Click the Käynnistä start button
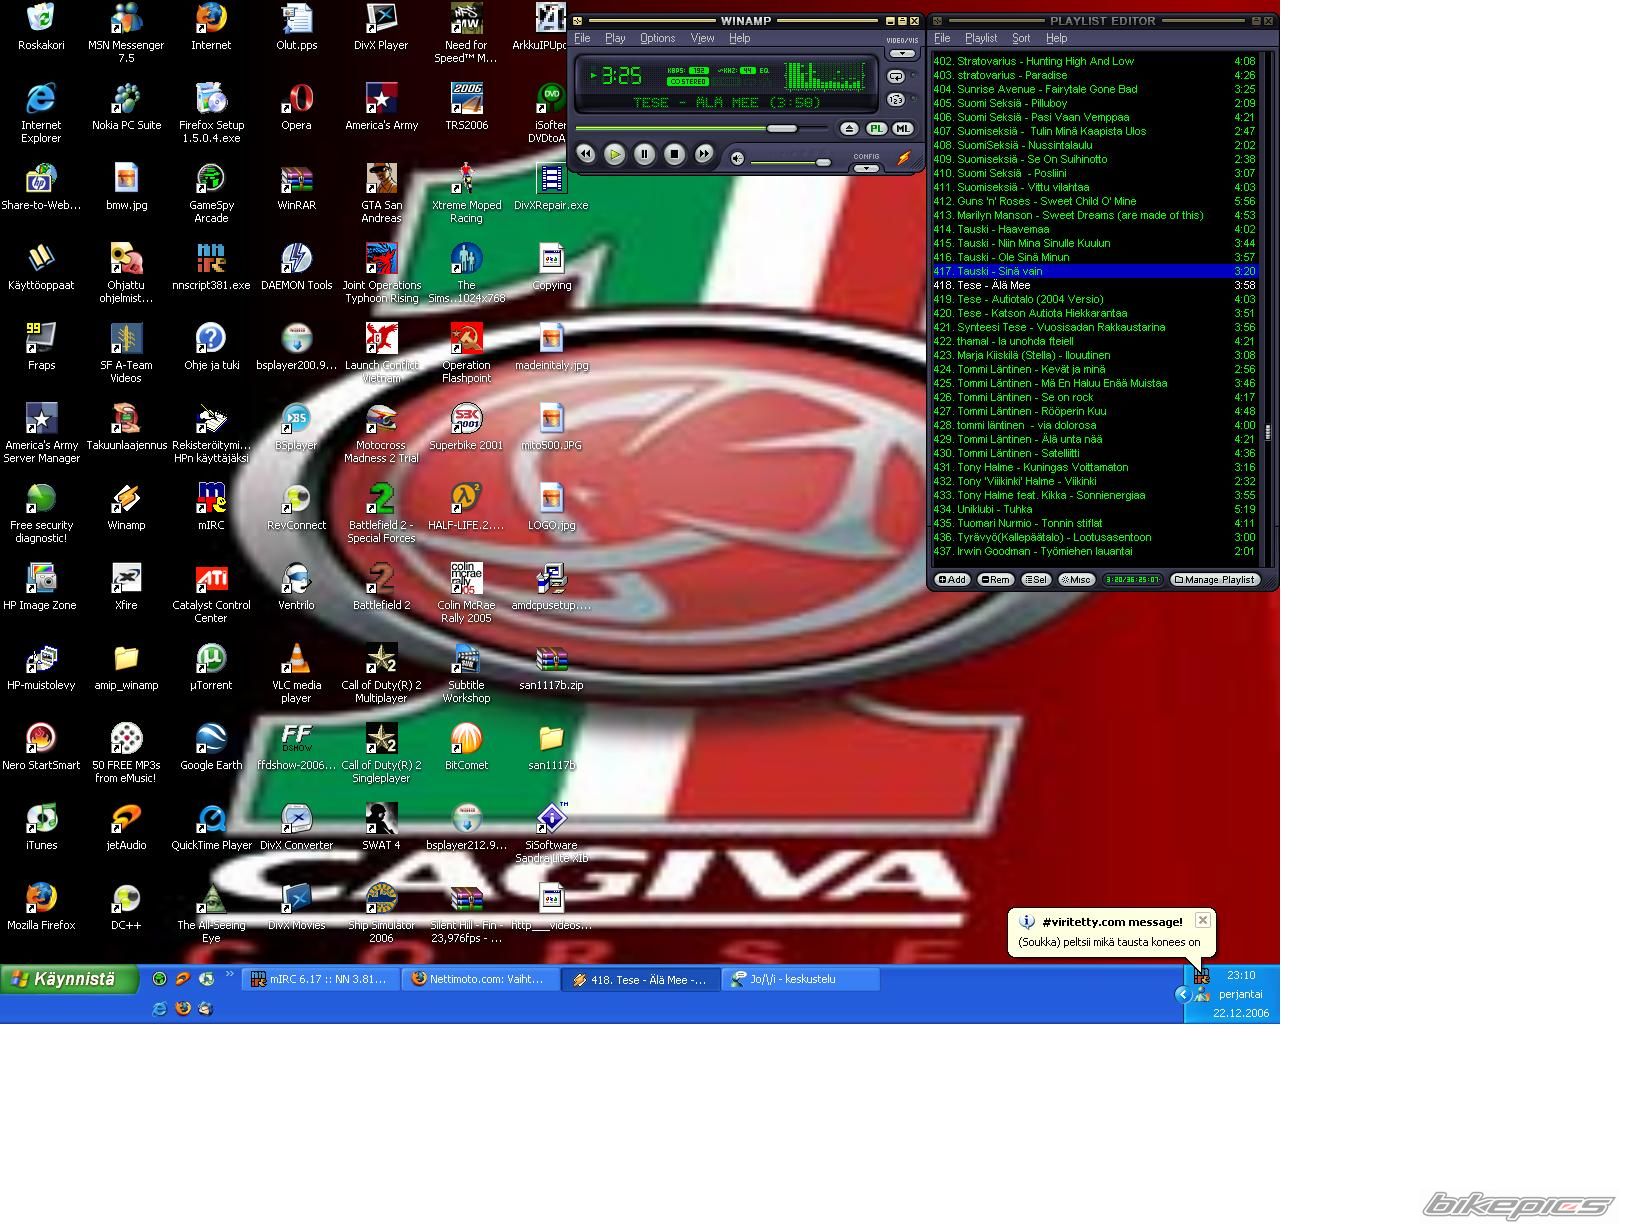Image resolution: width=1639 pixels, height=1229 pixels. tap(69, 979)
